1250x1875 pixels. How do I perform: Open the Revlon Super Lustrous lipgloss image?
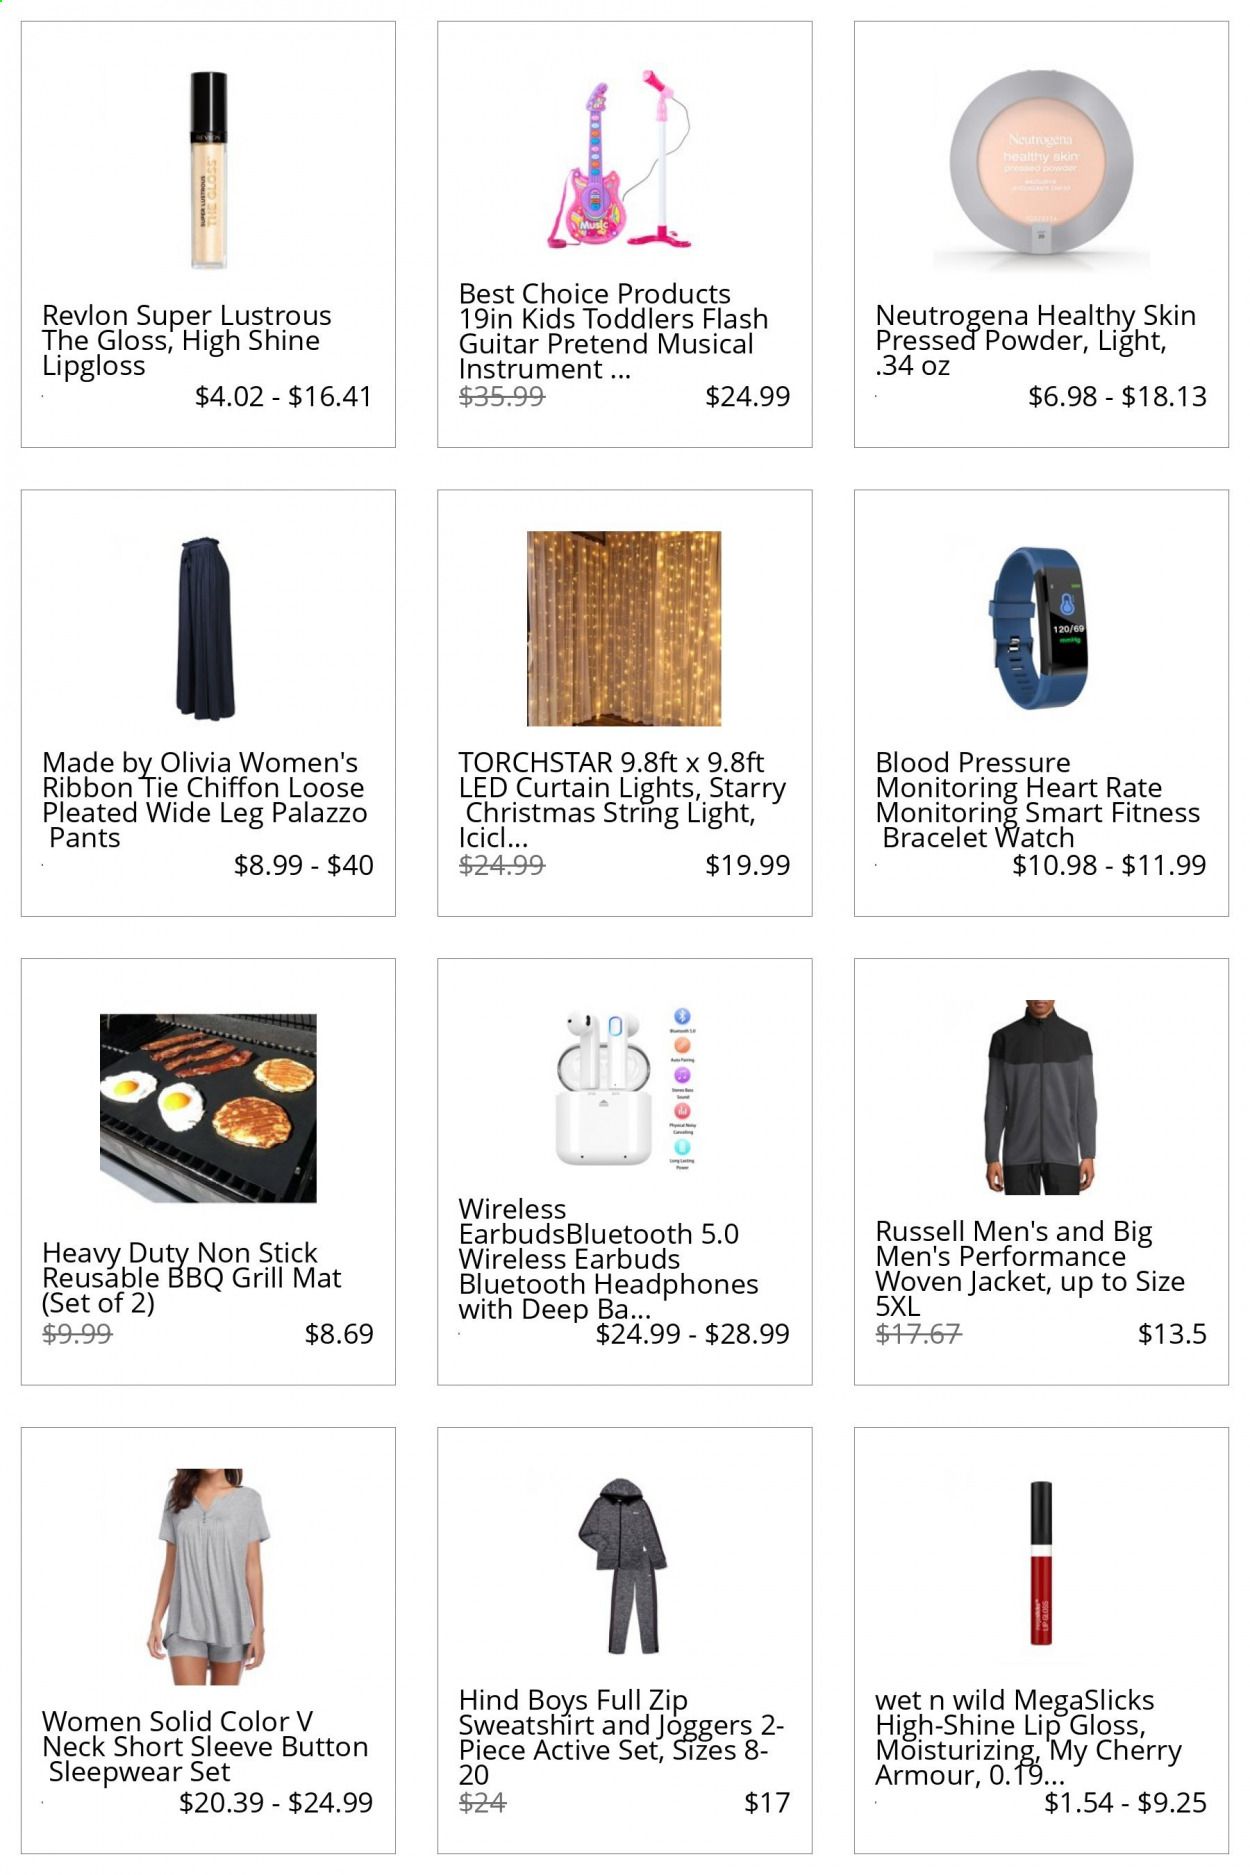(x=208, y=170)
